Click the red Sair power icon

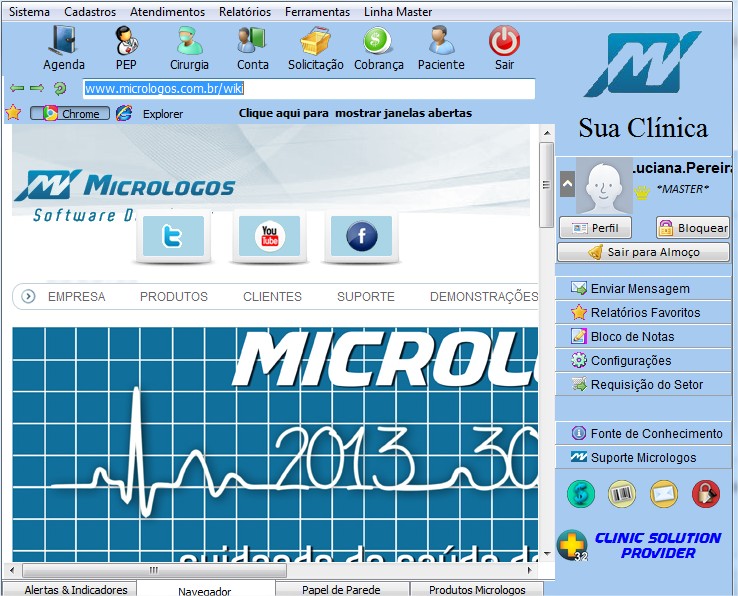point(504,48)
